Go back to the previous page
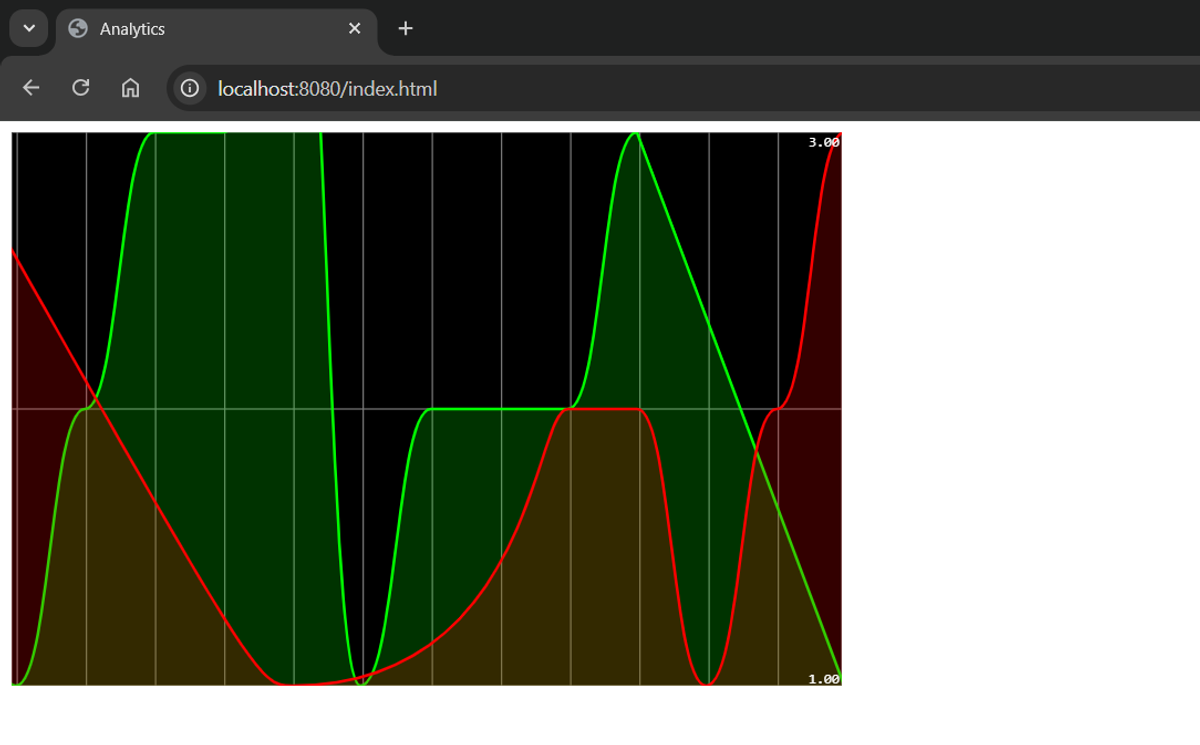Image resolution: width=1200 pixels, height=745 pixels. 31,88
